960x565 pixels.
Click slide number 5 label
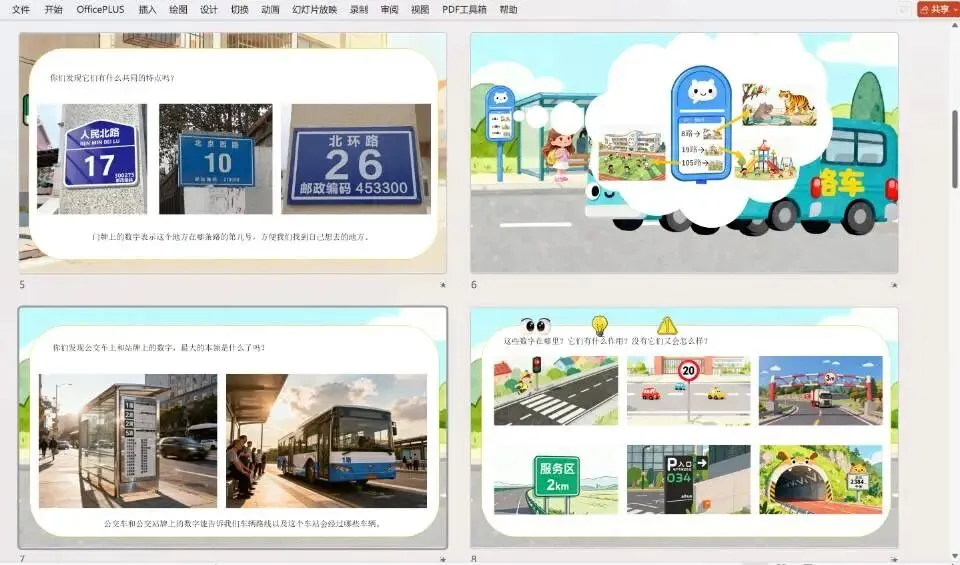tap(22, 285)
